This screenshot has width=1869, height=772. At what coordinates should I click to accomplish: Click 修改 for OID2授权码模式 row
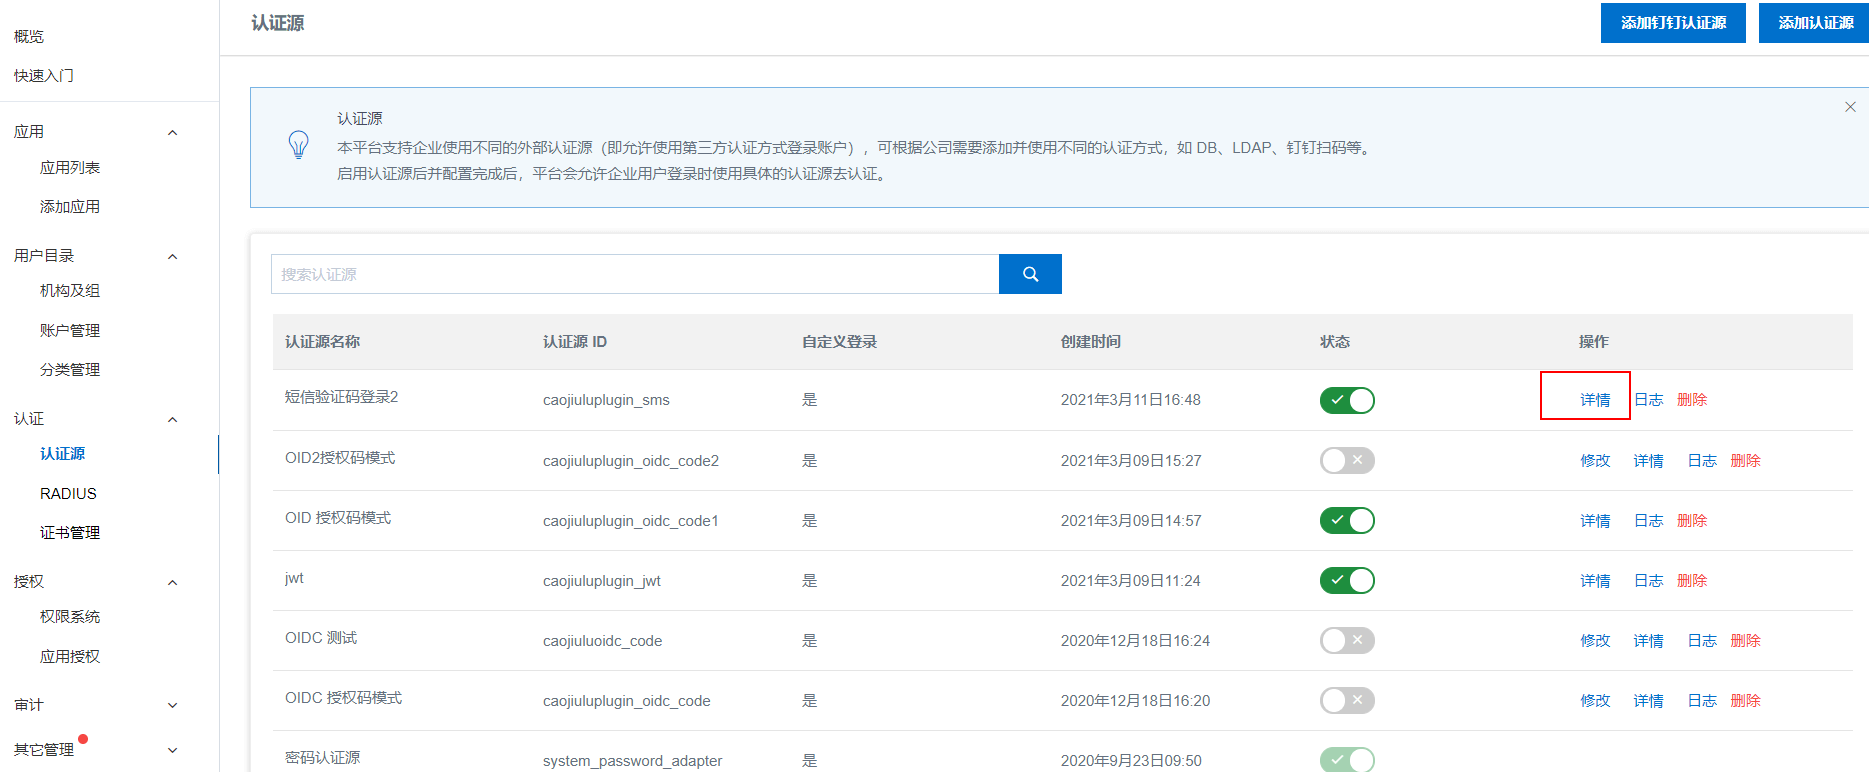pyautogui.click(x=1594, y=460)
